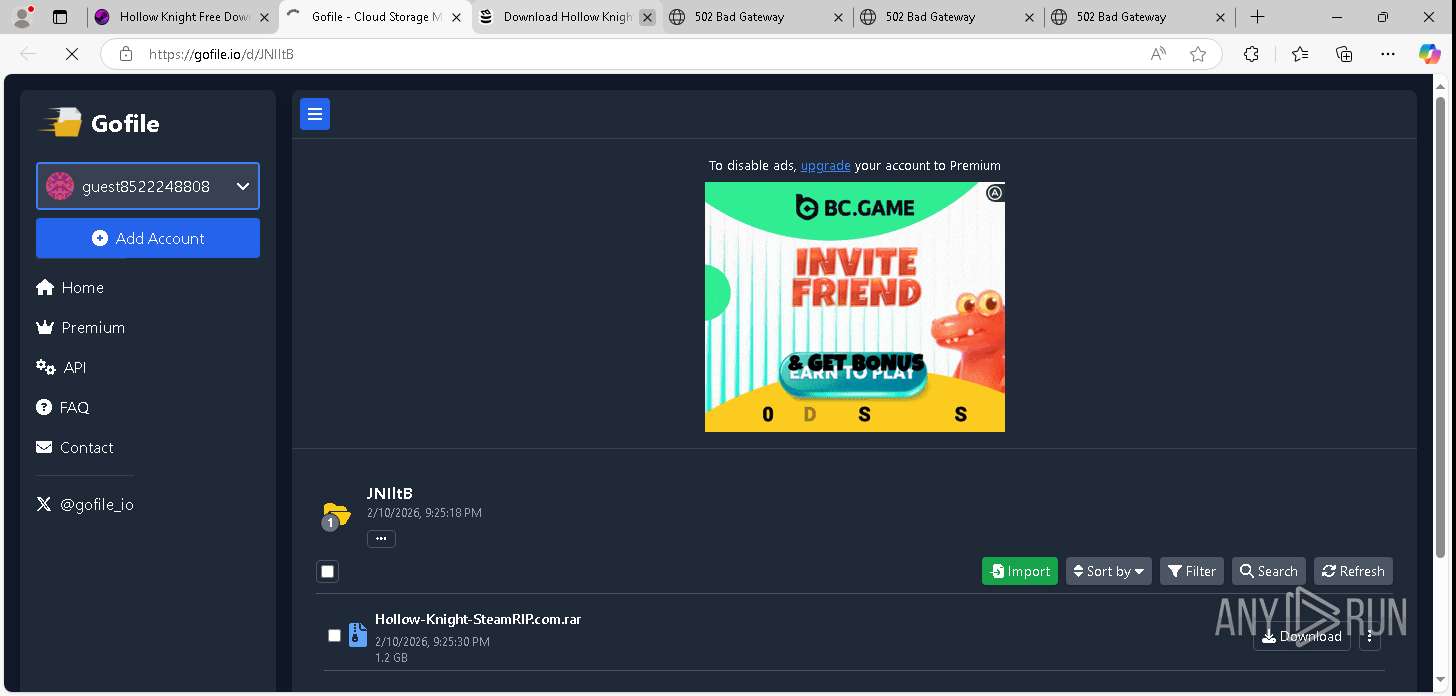Download the Hollow-Knight-SteamRIP.com.rar file
The height and width of the screenshot is (696, 1456).
coord(1302,636)
